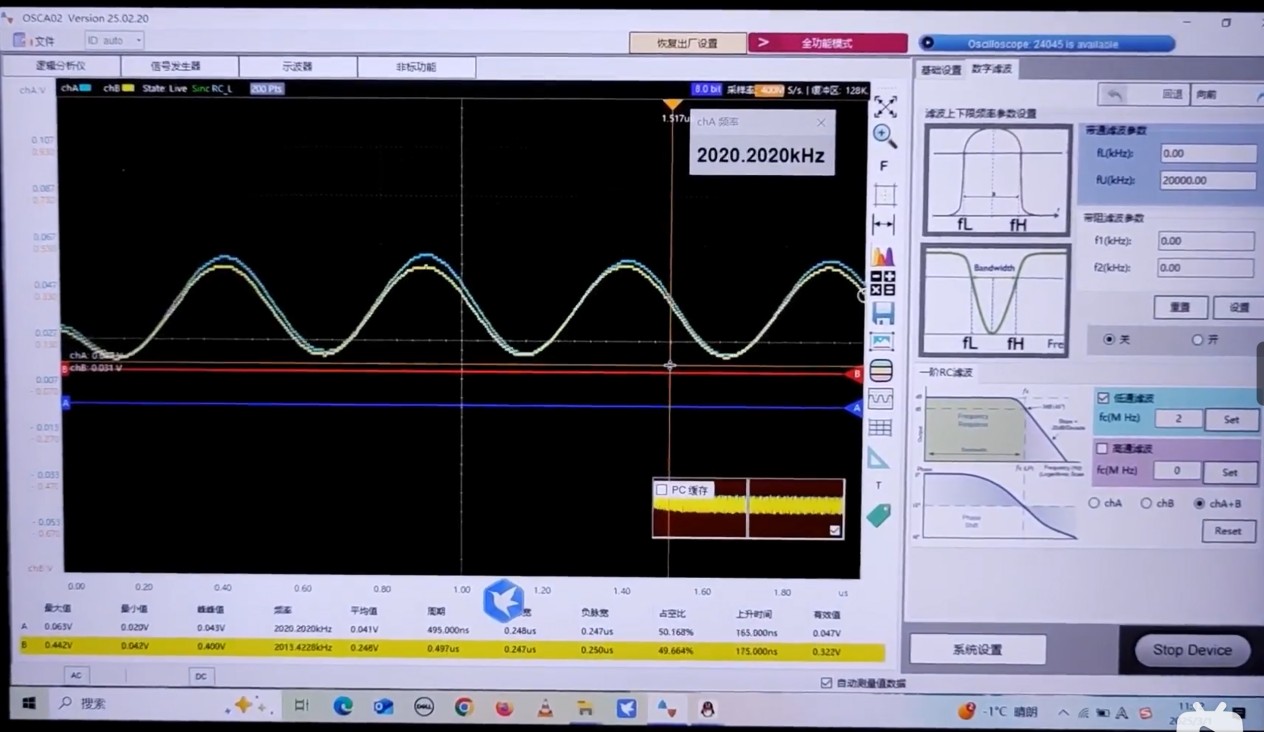Enable the 高通滤波 high-pass filter checkbox
The height and width of the screenshot is (732, 1264).
tap(1103, 449)
